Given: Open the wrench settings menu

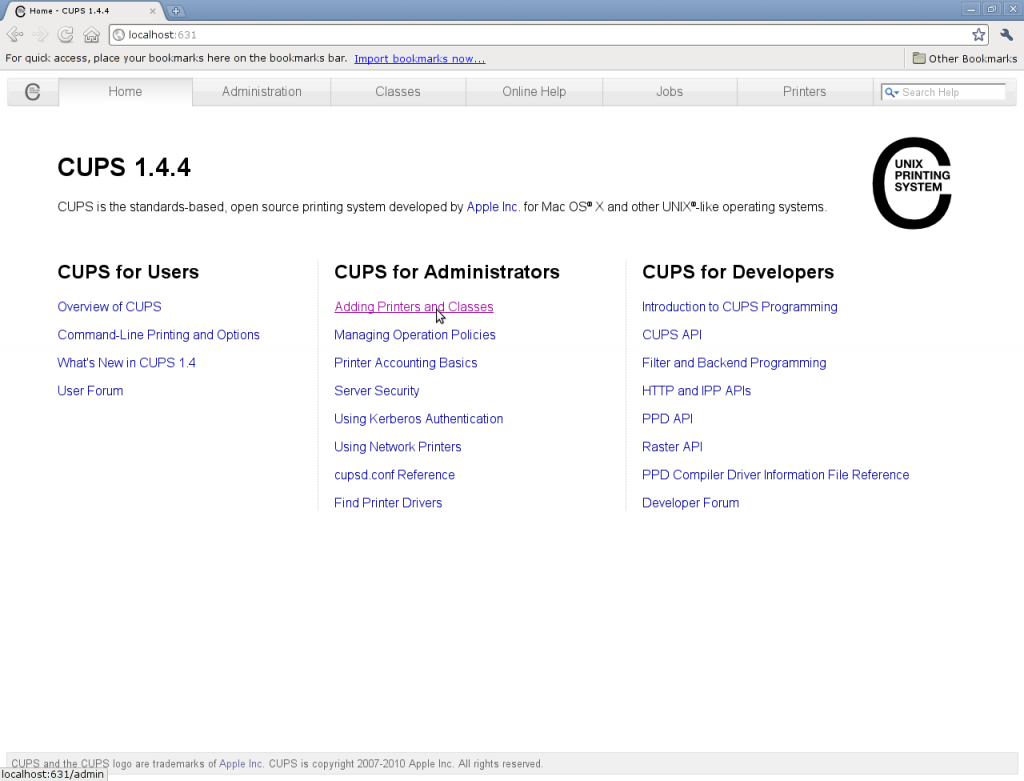Looking at the screenshot, I should (1006, 35).
